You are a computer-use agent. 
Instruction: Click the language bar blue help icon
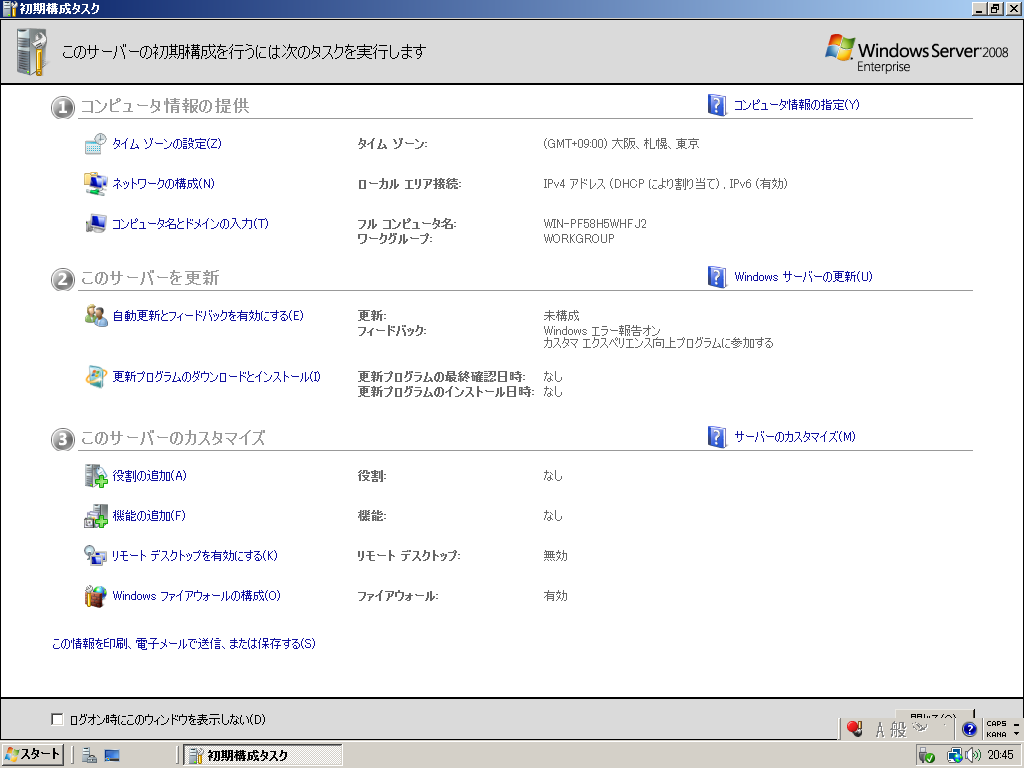(x=969, y=729)
